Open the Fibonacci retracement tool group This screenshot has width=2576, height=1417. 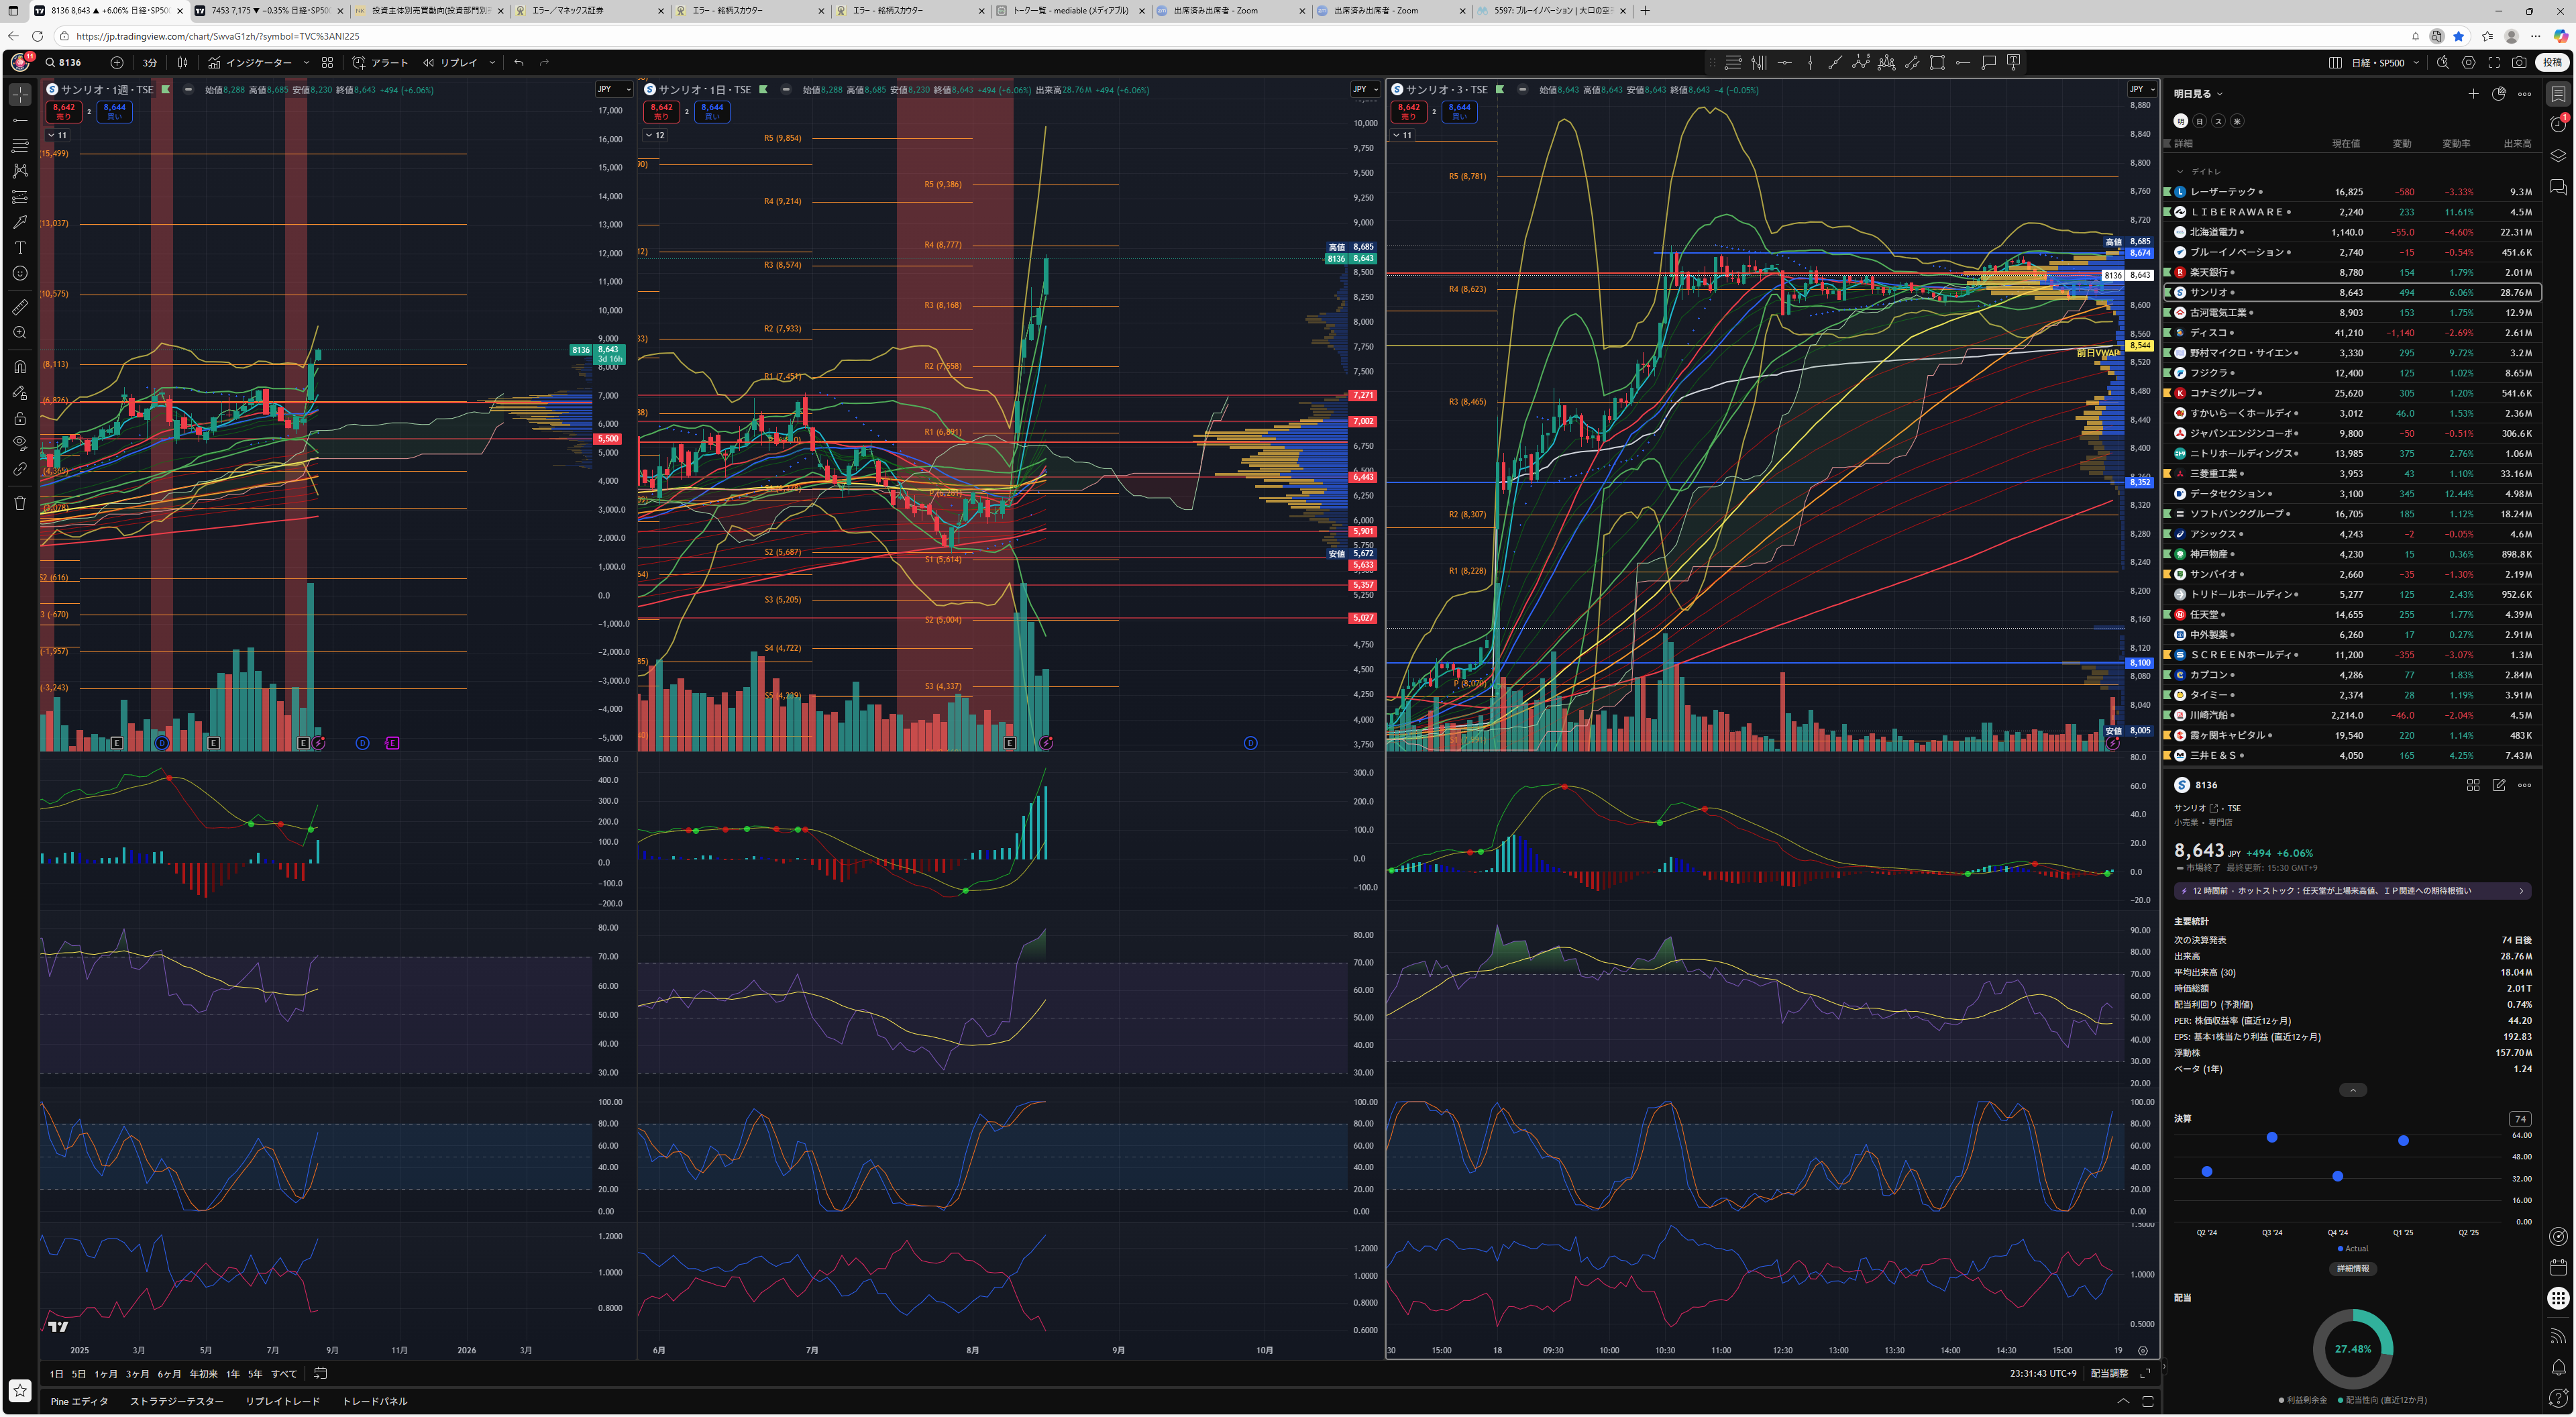(20, 145)
